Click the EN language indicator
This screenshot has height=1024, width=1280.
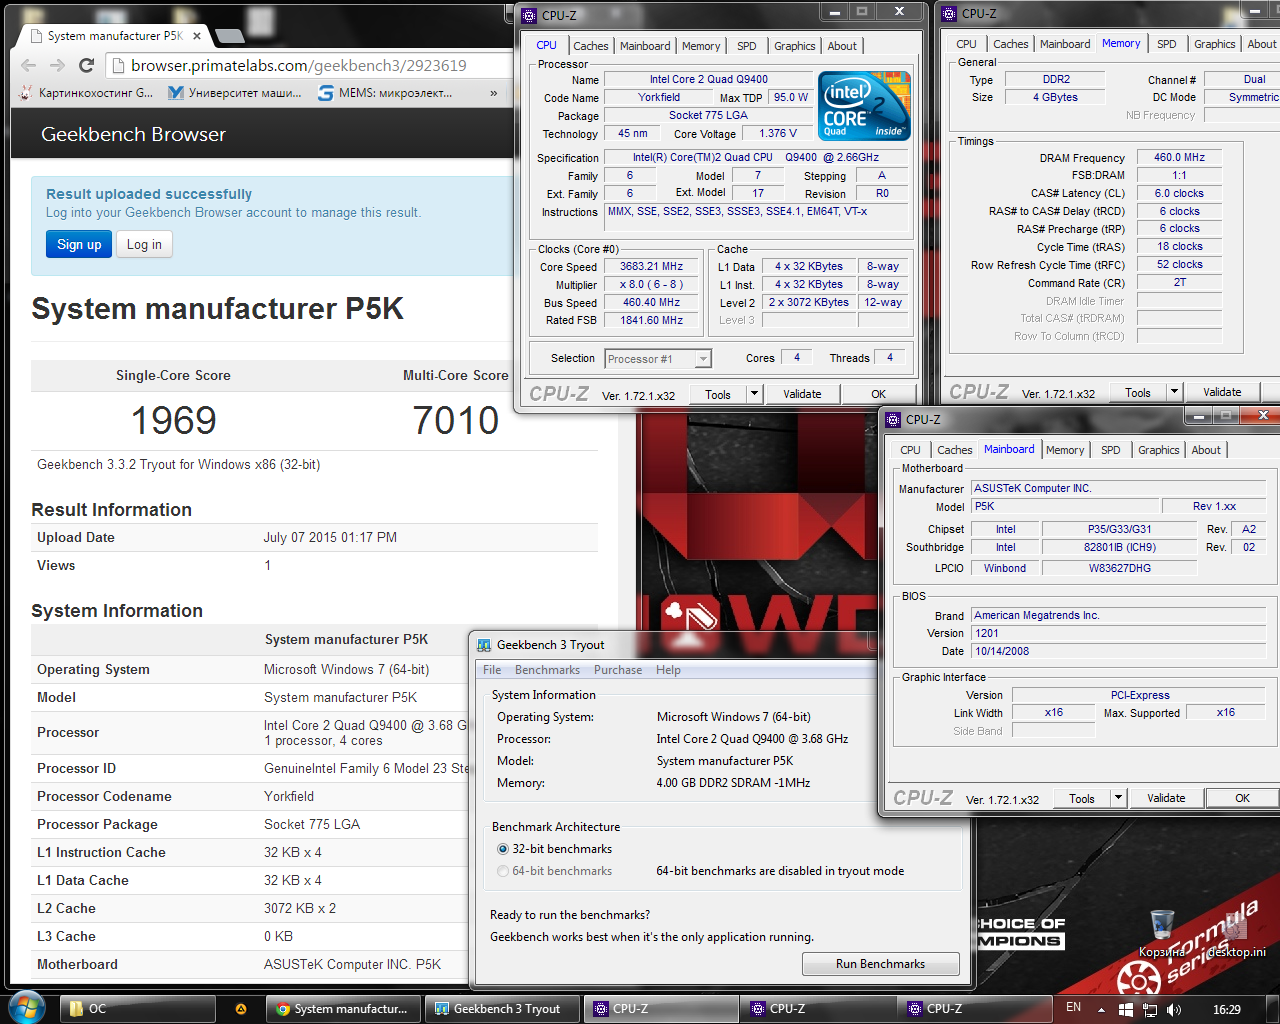(1073, 1008)
